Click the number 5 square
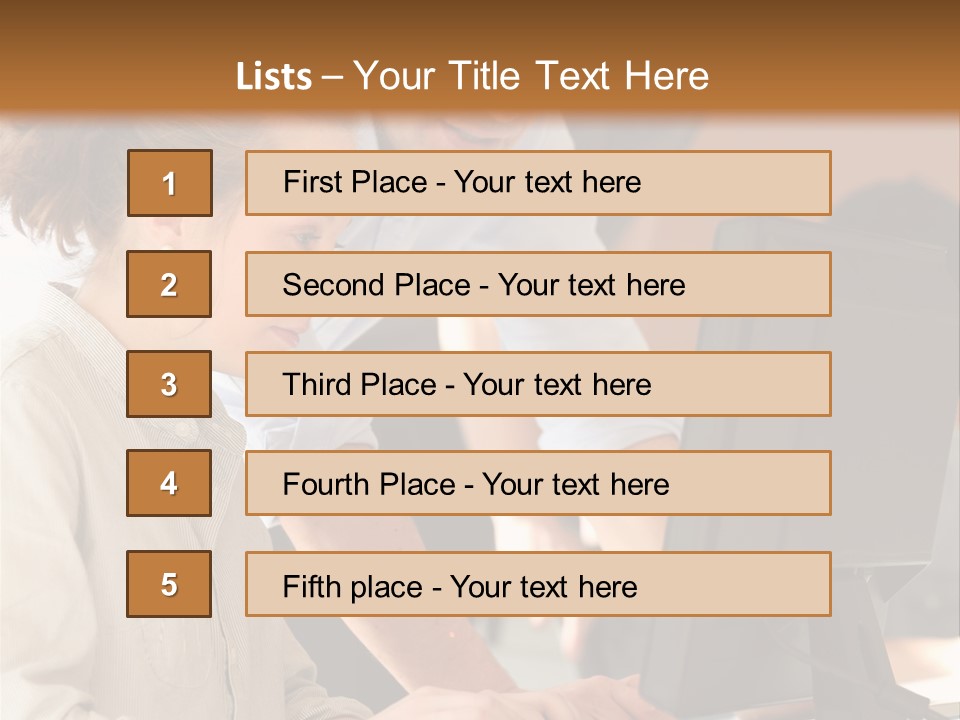The width and height of the screenshot is (960, 720). click(x=169, y=584)
